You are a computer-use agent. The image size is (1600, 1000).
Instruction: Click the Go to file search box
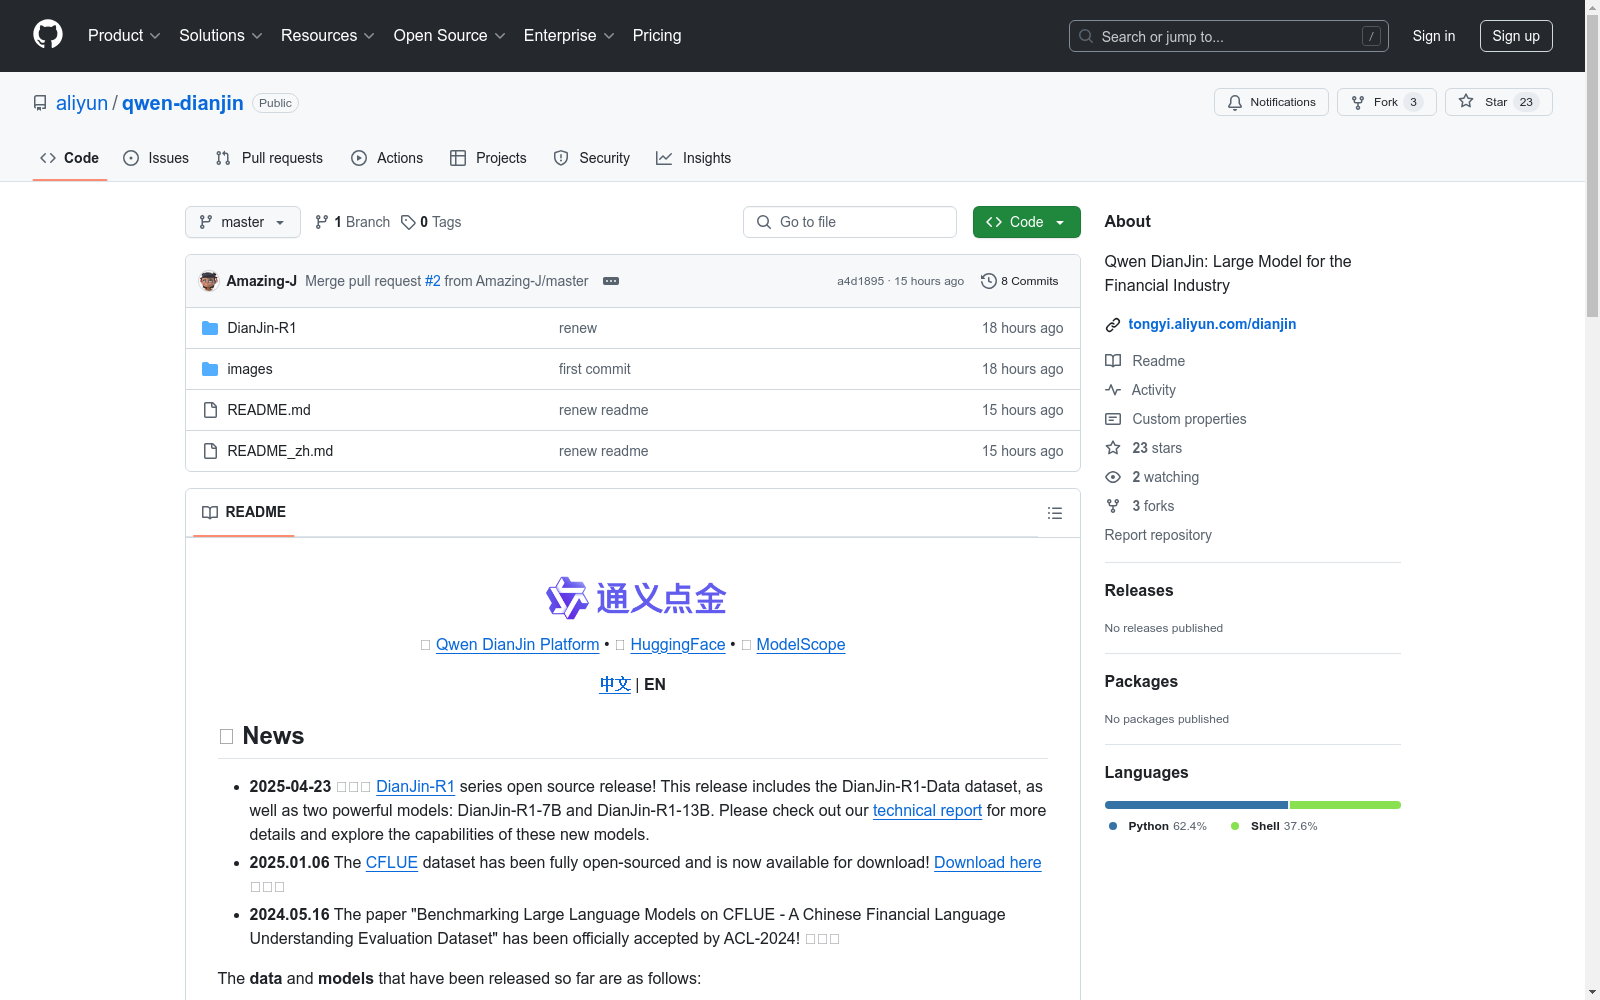pos(850,222)
